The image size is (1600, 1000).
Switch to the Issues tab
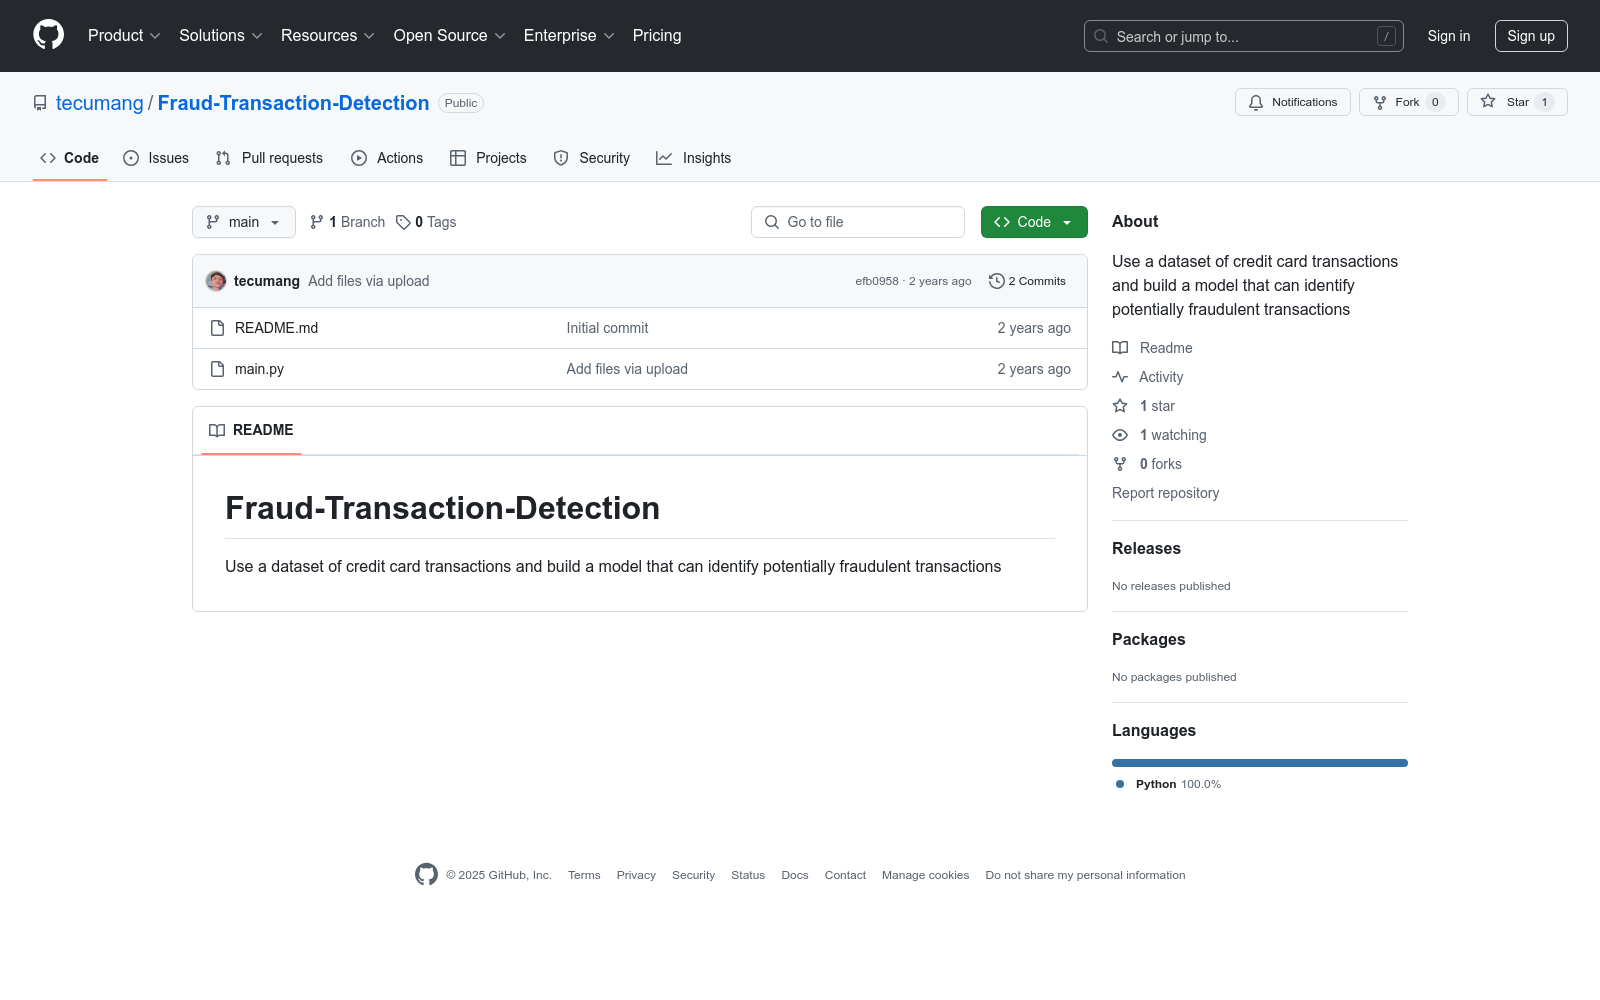(156, 158)
